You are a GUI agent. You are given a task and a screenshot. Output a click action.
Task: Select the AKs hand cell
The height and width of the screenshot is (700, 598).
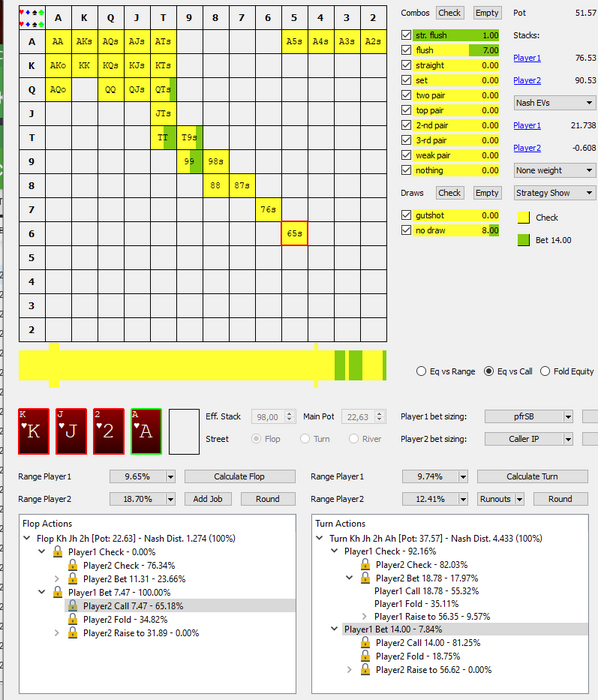[84, 42]
